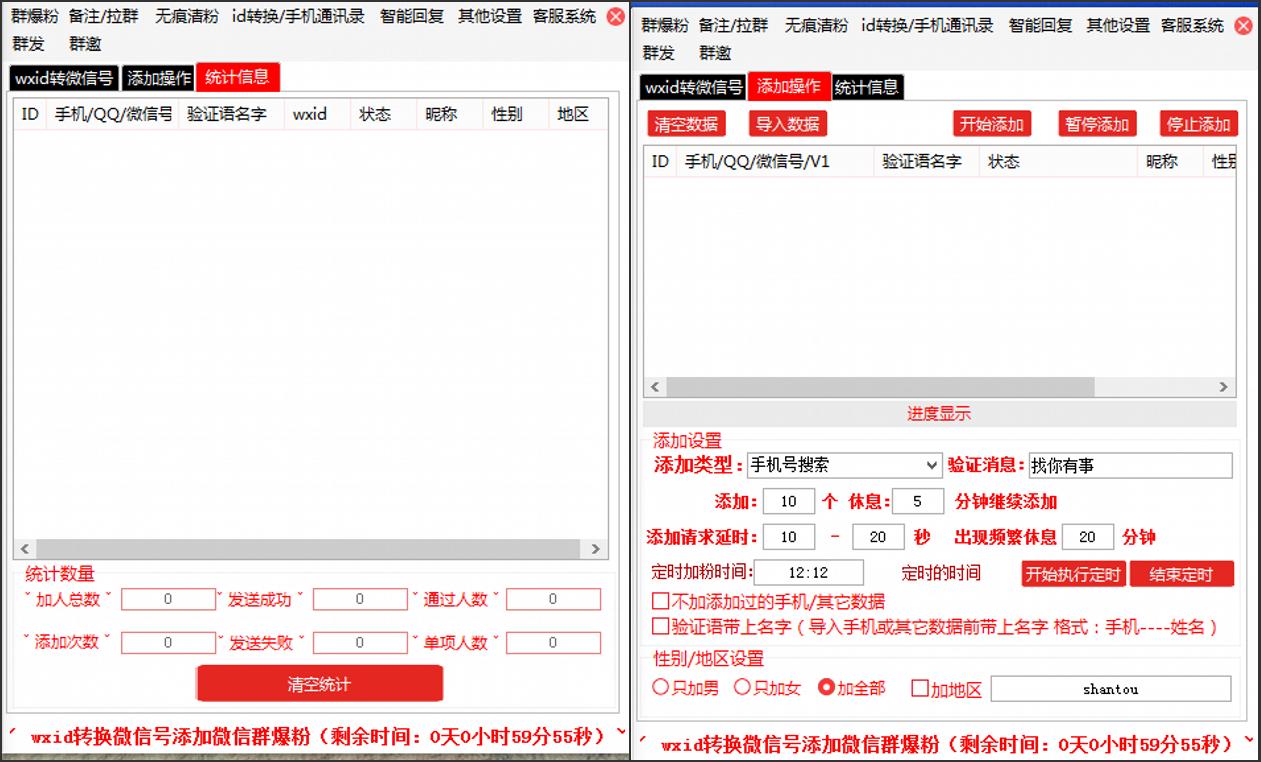Image resolution: width=1261 pixels, height=762 pixels.
Task: Click right scroll arrow in right data table
Action: coord(1223,387)
